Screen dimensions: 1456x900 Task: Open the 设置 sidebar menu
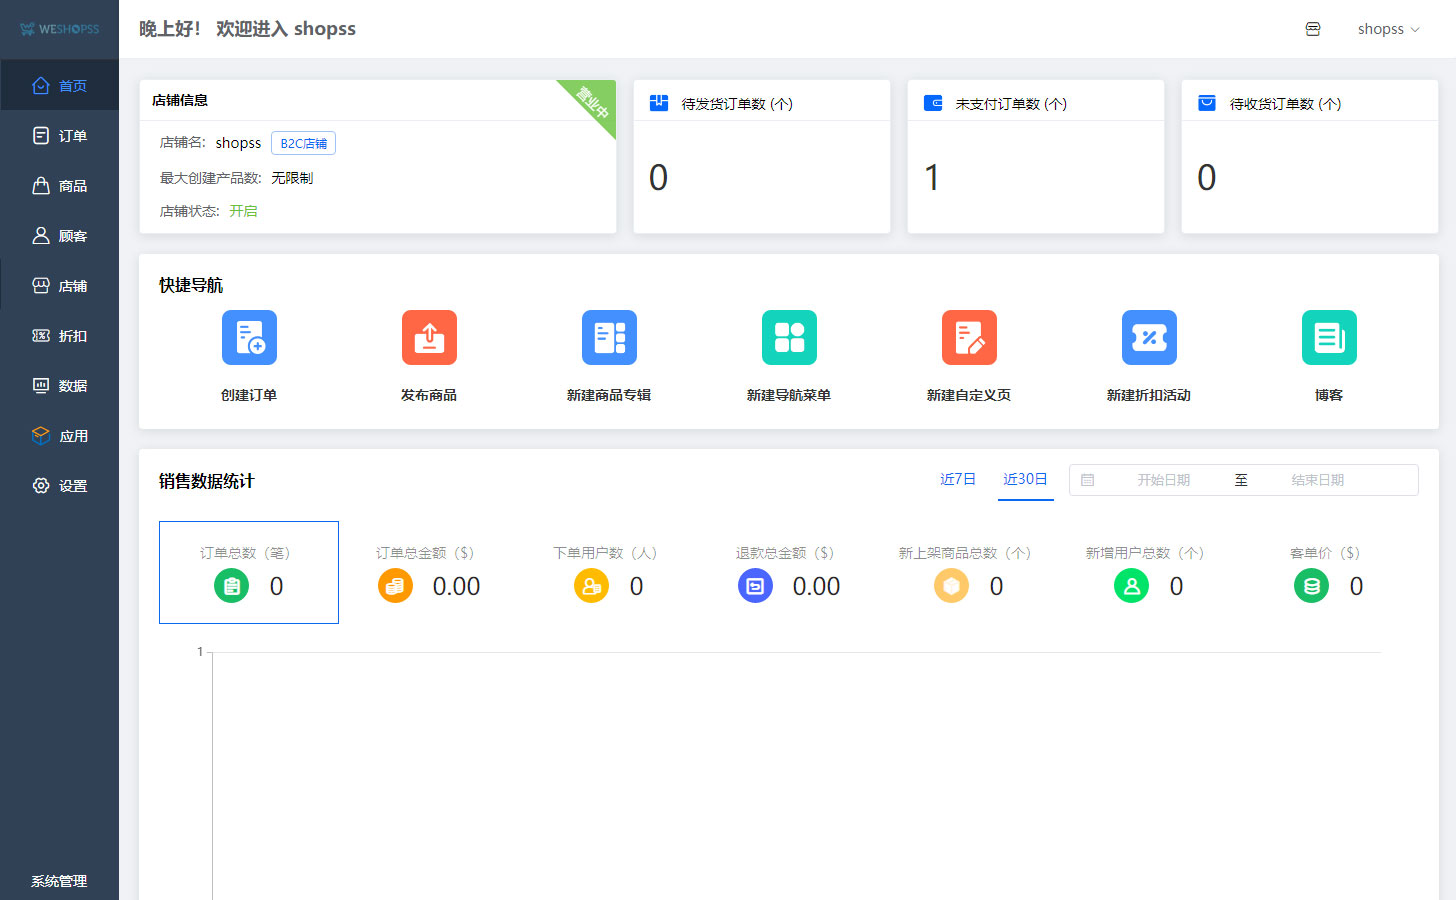tap(60, 486)
